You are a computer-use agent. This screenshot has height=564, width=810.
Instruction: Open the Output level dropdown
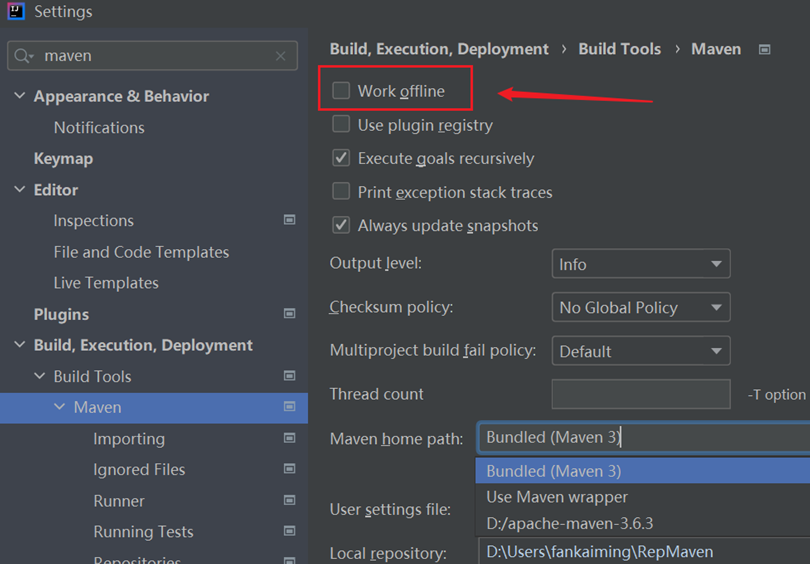coord(640,264)
